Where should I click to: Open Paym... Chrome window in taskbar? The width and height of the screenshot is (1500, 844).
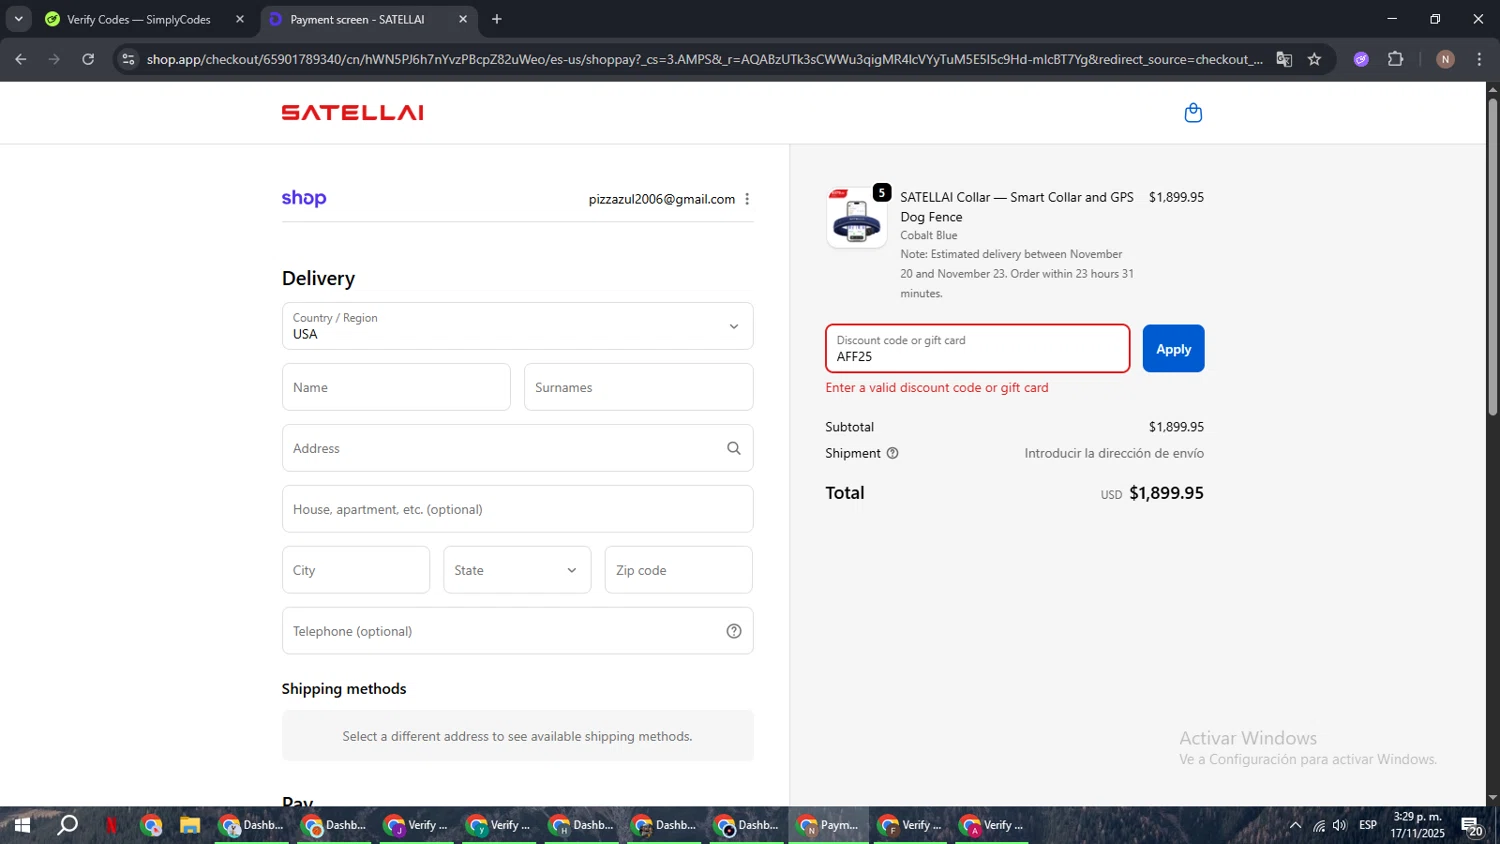[828, 825]
